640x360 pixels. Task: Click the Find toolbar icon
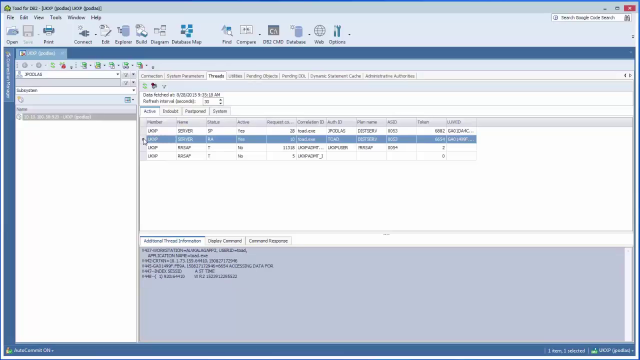coord(227,34)
